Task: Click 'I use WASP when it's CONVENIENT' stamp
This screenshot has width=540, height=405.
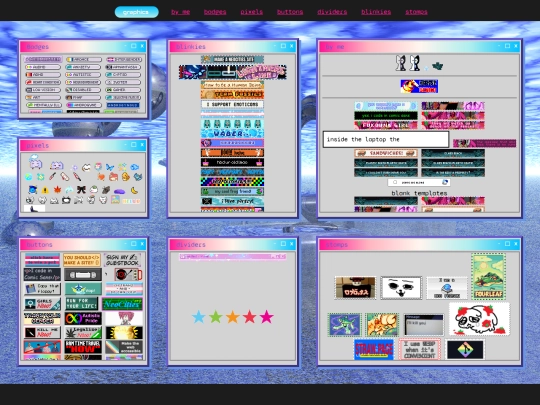Action: pyautogui.click(x=419, y=350)
